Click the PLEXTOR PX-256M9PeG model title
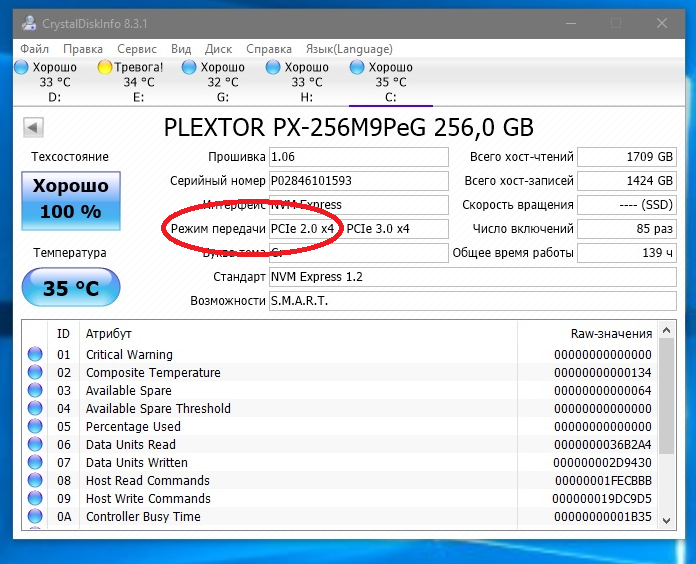The image size is (696, 564). pos(348,127)
